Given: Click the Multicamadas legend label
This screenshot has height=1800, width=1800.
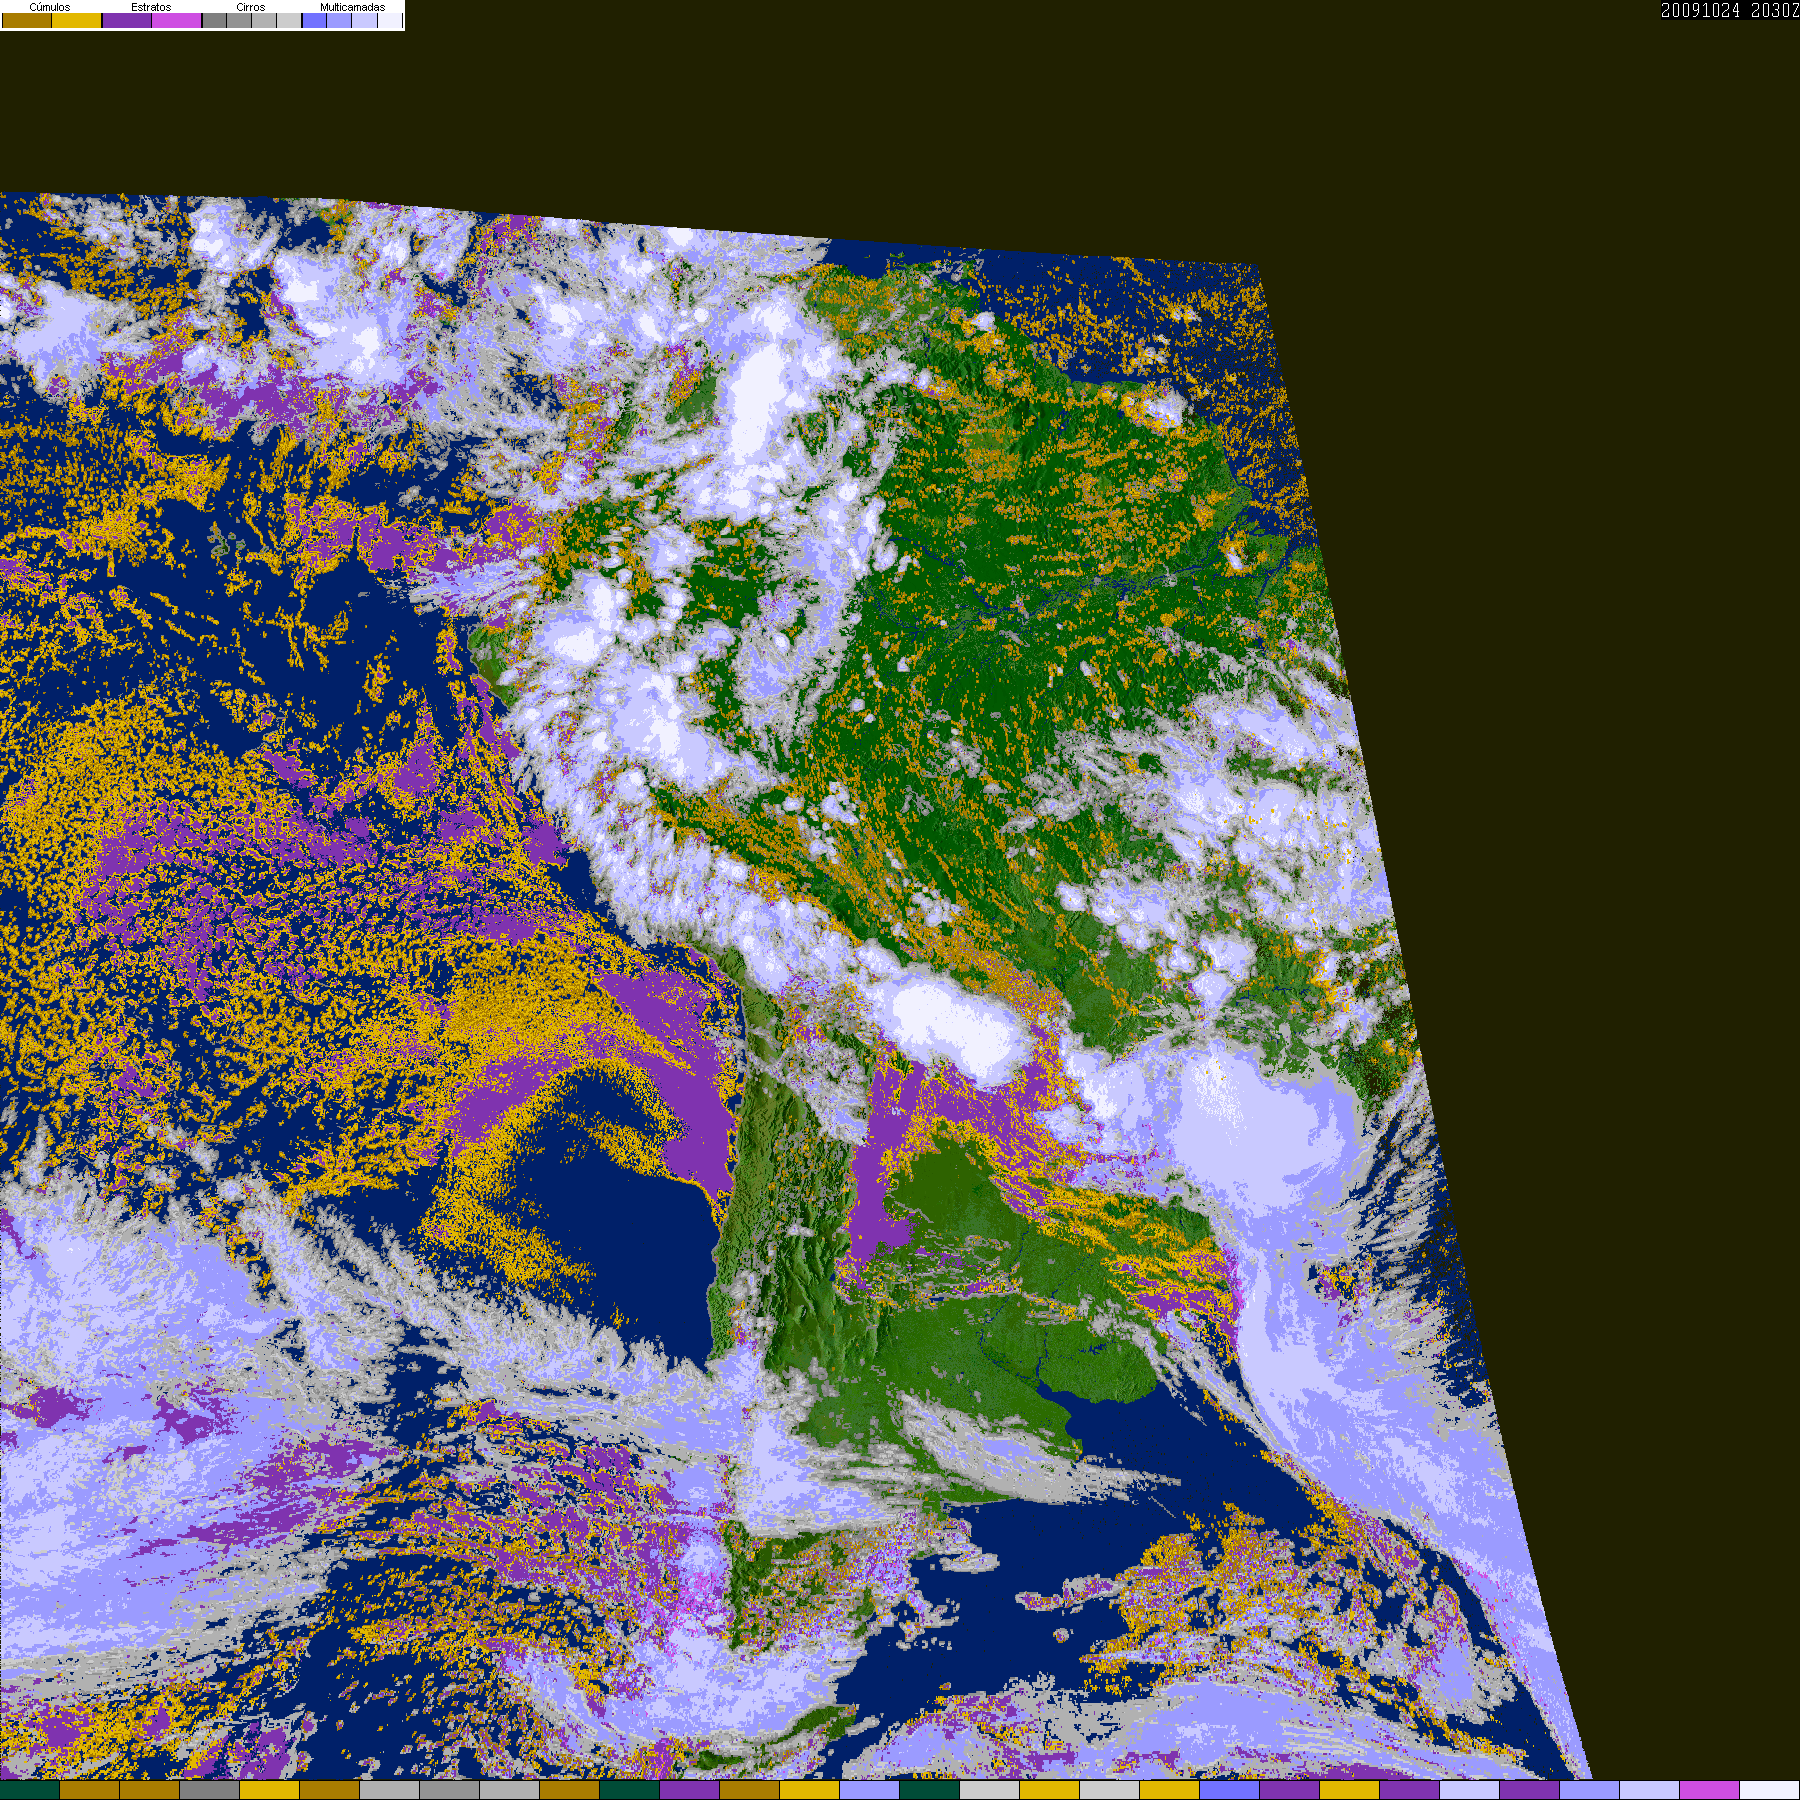Looking at the screenshot, I should (x=353, y=7).
